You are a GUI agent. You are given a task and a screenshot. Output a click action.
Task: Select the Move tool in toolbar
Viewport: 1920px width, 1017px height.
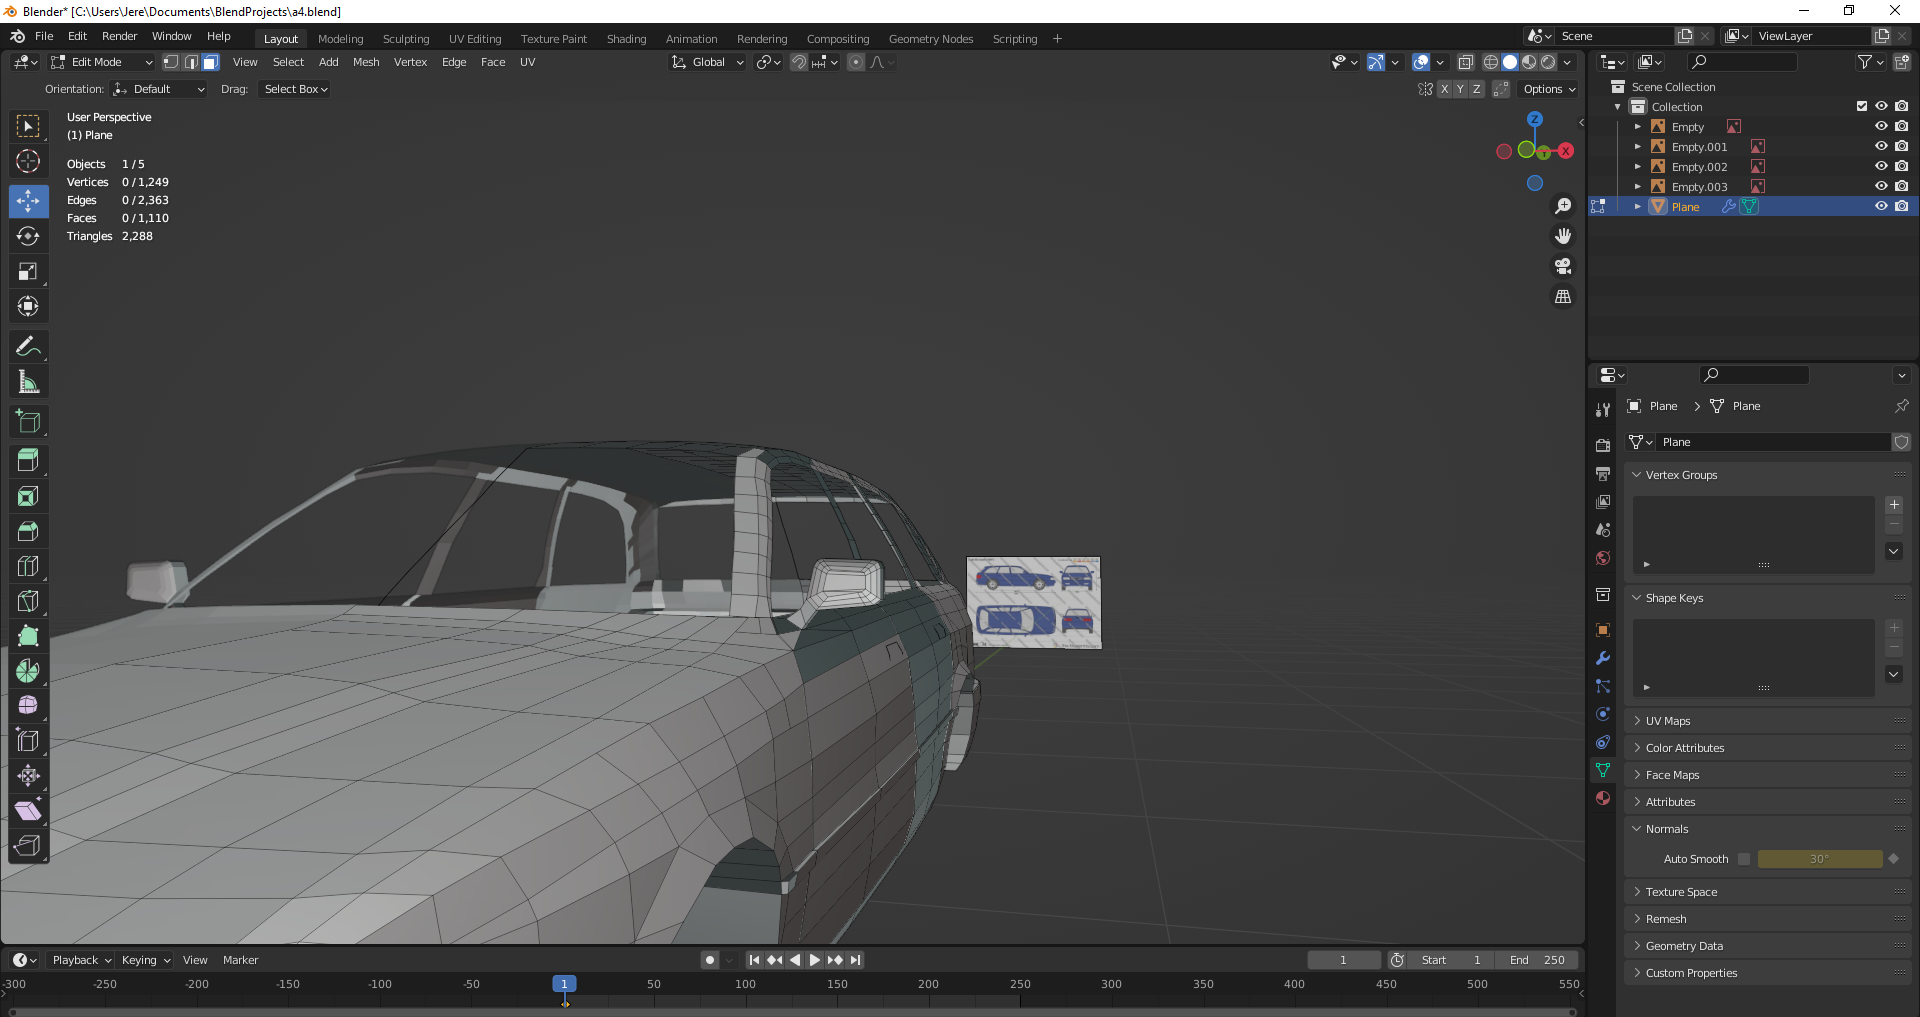[x=28, y=201]
